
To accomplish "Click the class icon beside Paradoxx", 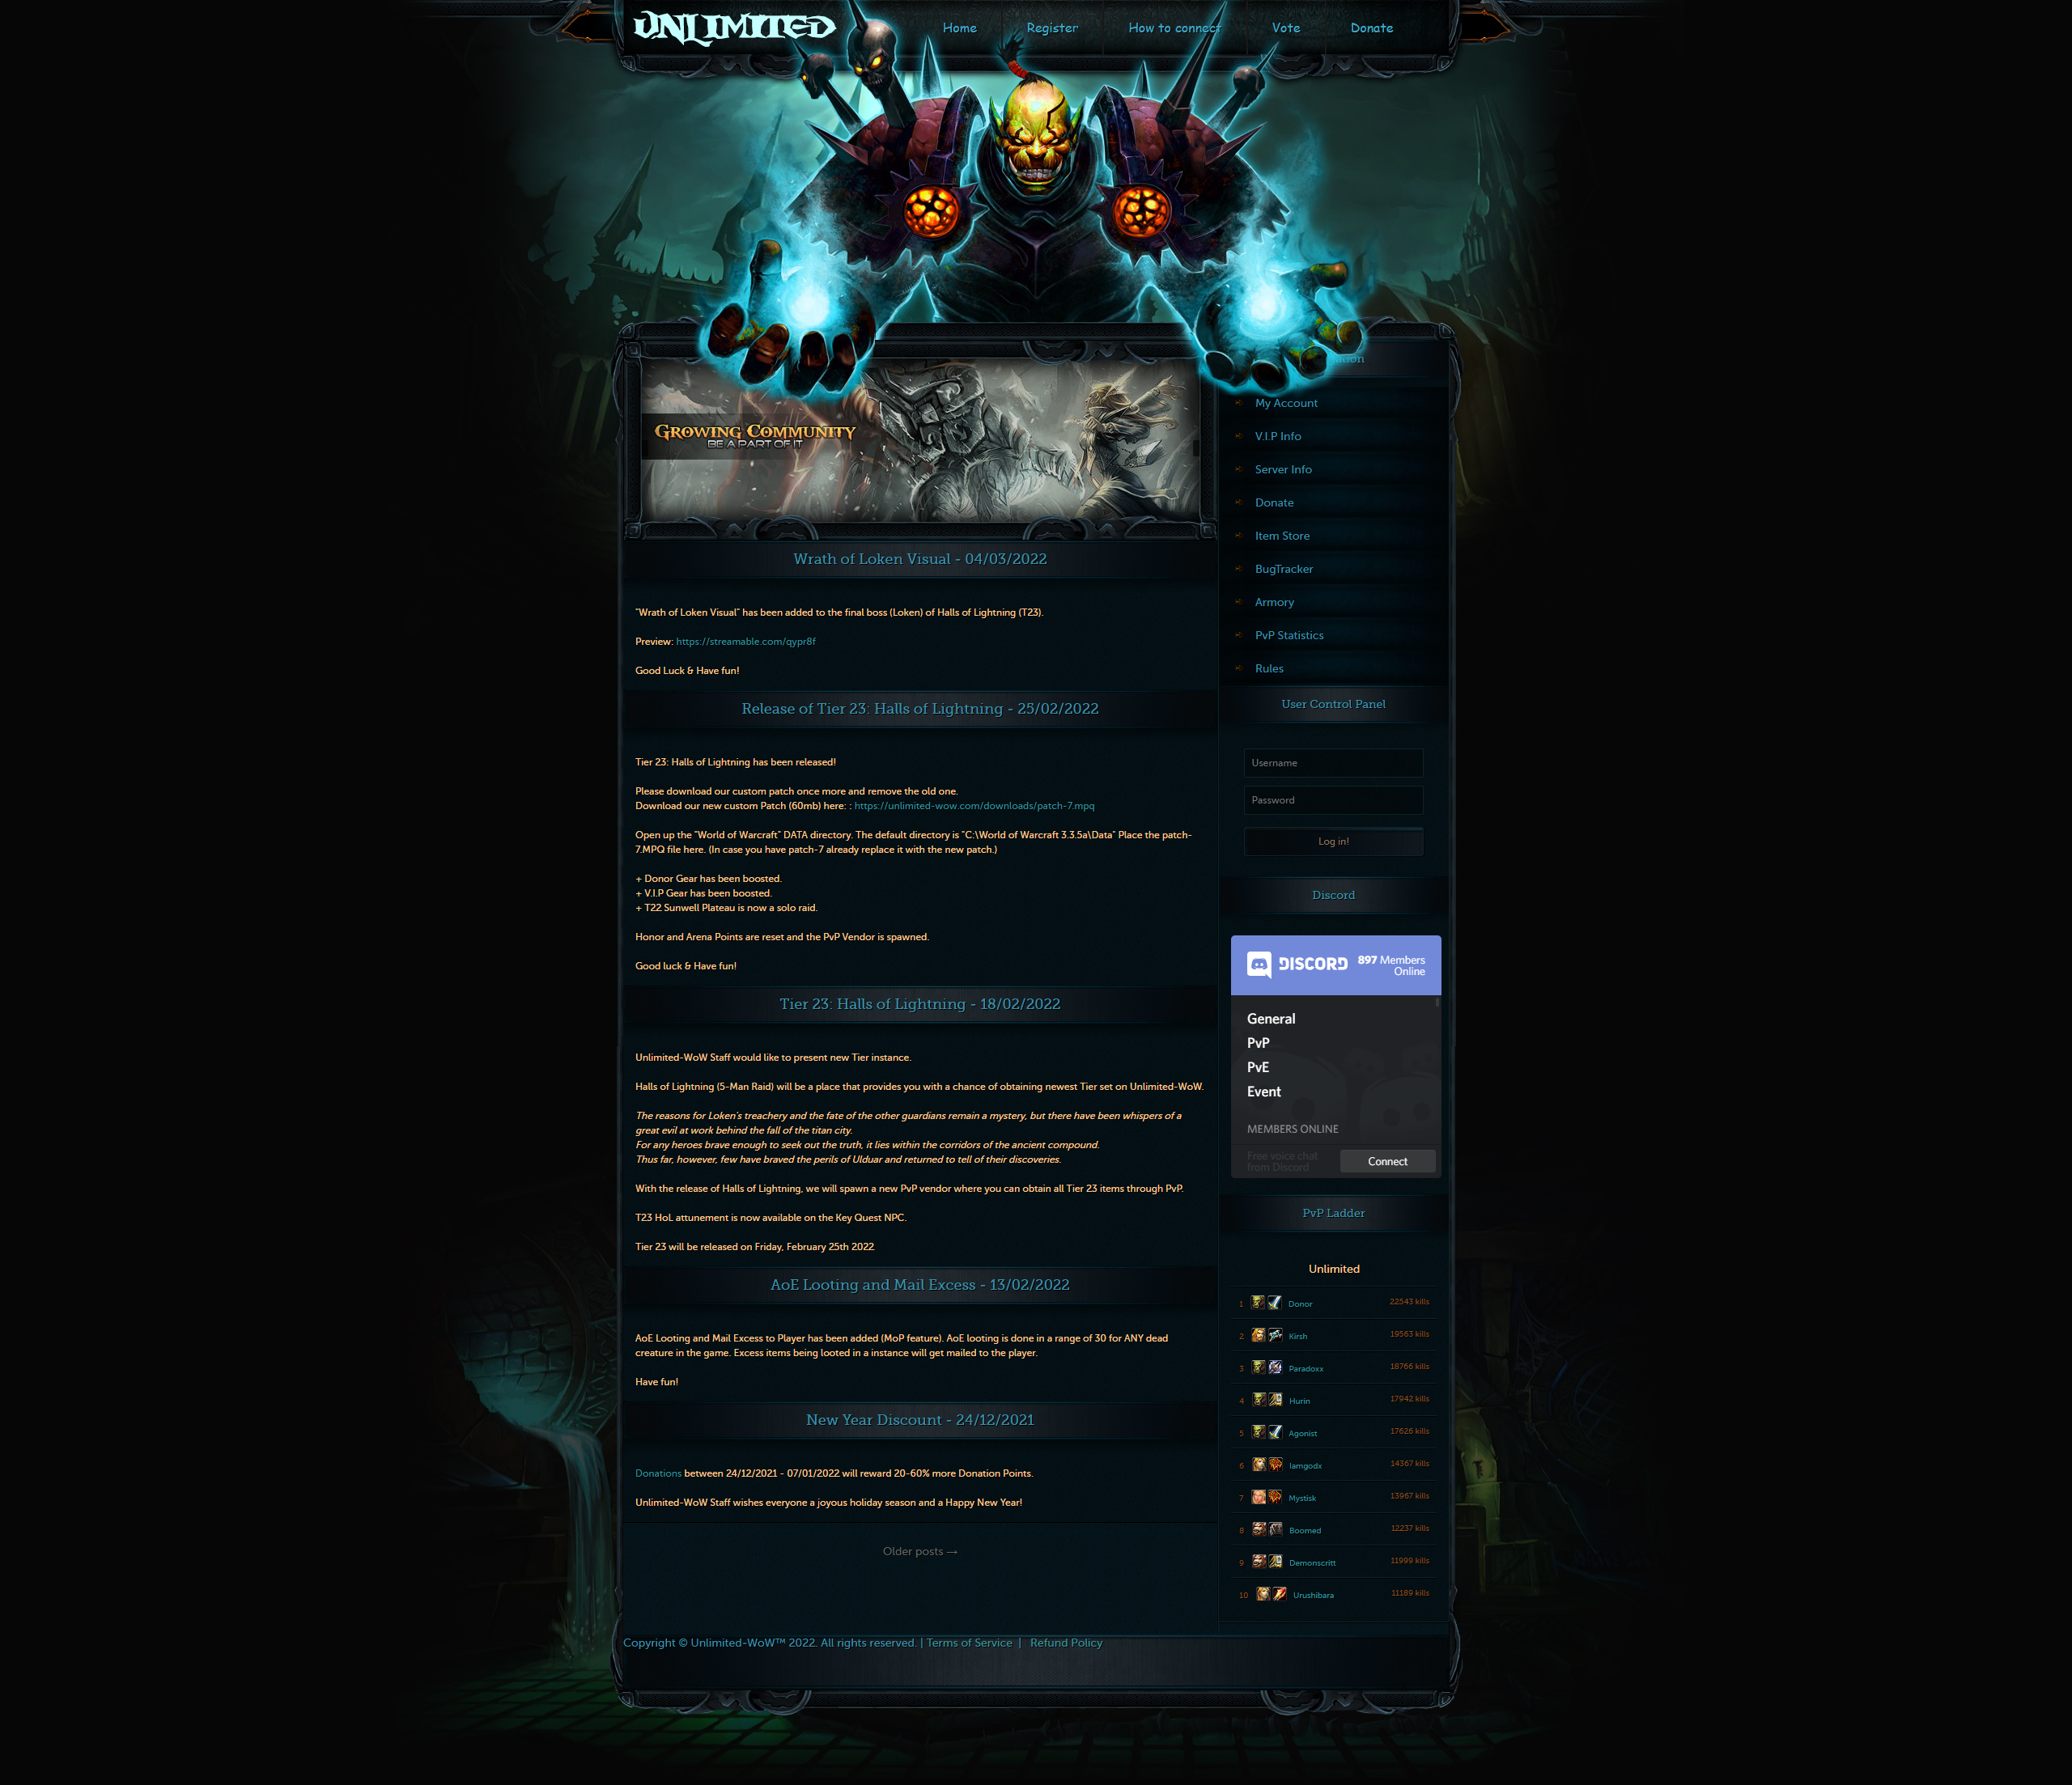I will 1275,1367.
